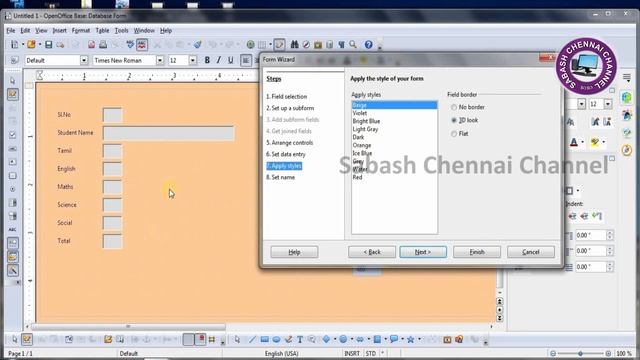Image resolution: width=640 pixels, height=360 pixels.
Task: Select the Flat radio button
Action: click(x=453, y=134)
